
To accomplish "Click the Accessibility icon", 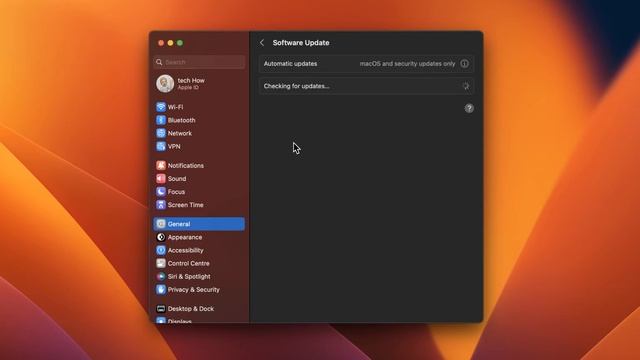I will pos(161,250).
